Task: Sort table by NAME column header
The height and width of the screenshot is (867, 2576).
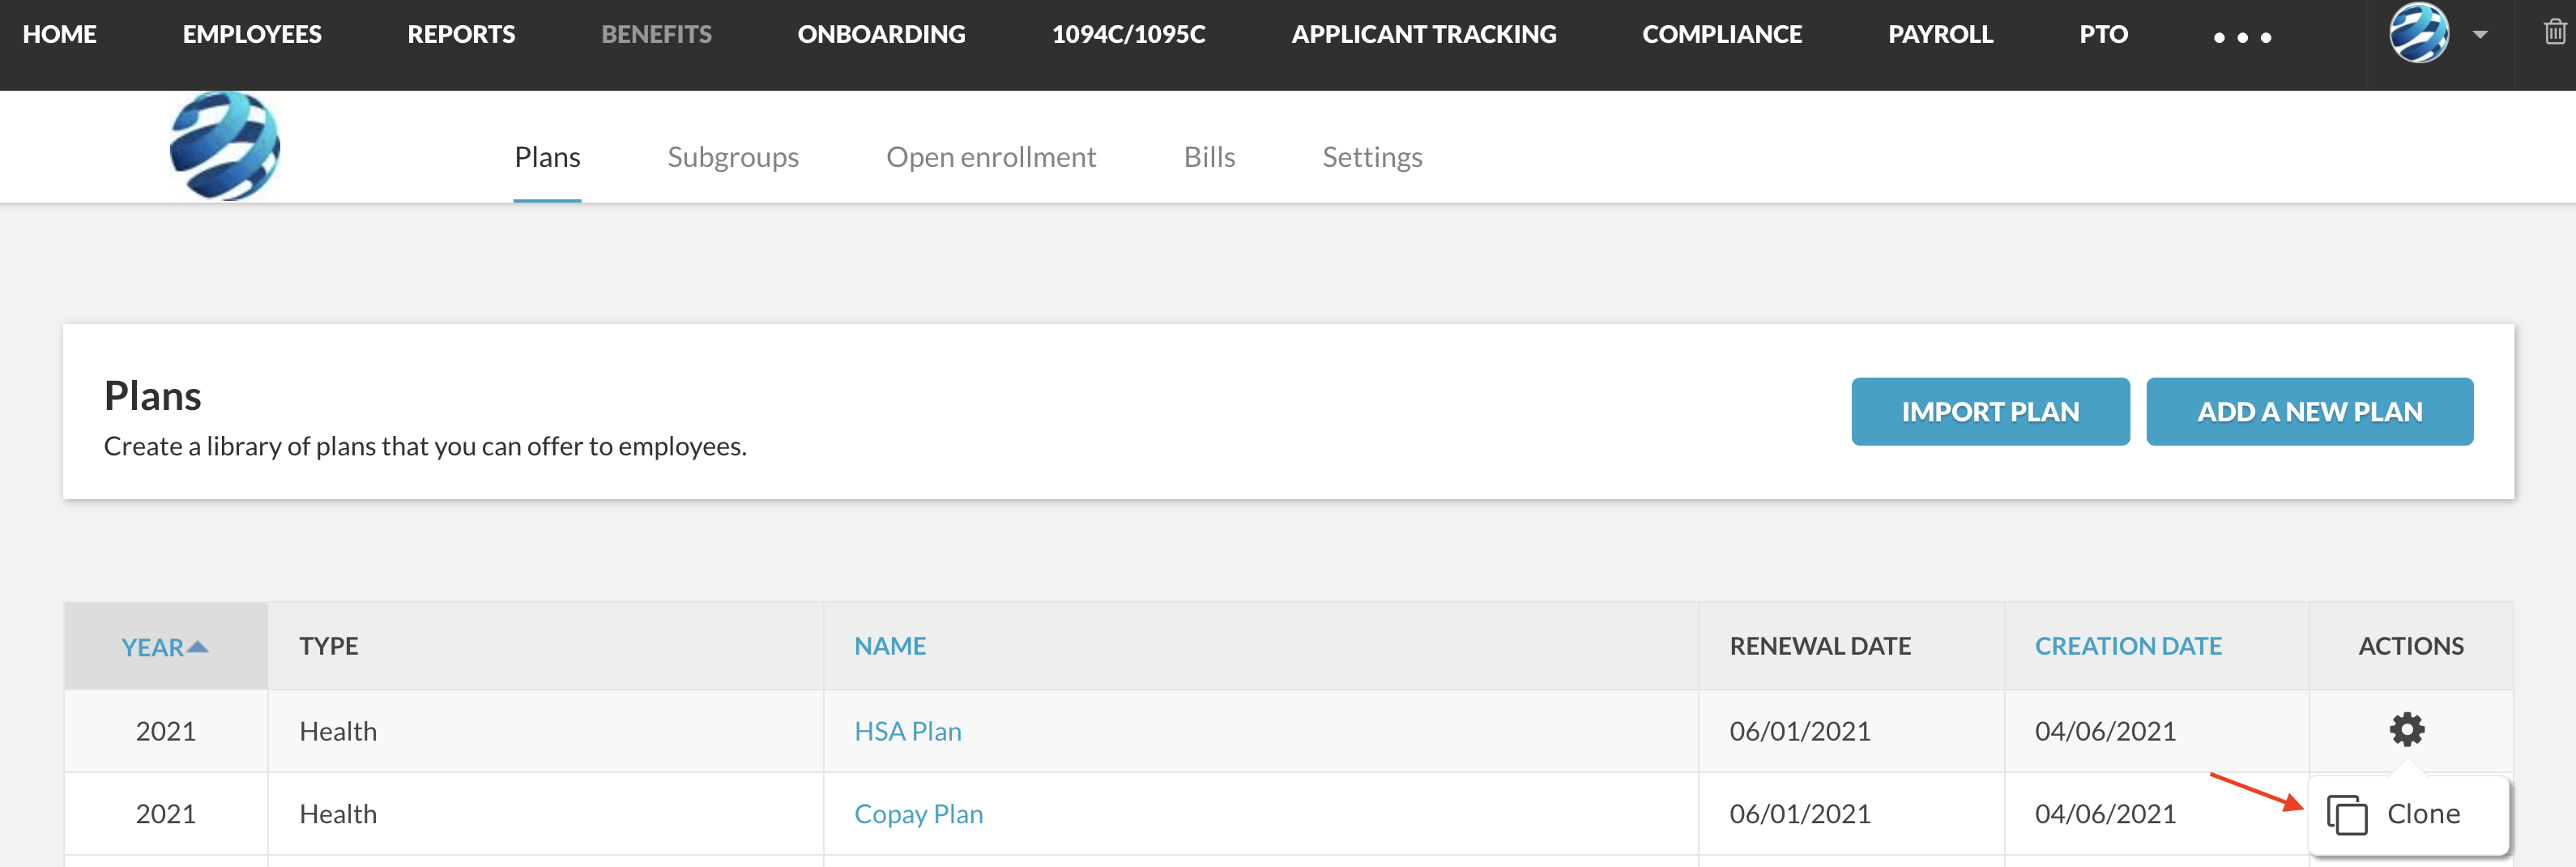Action: (x=890, y=646)
